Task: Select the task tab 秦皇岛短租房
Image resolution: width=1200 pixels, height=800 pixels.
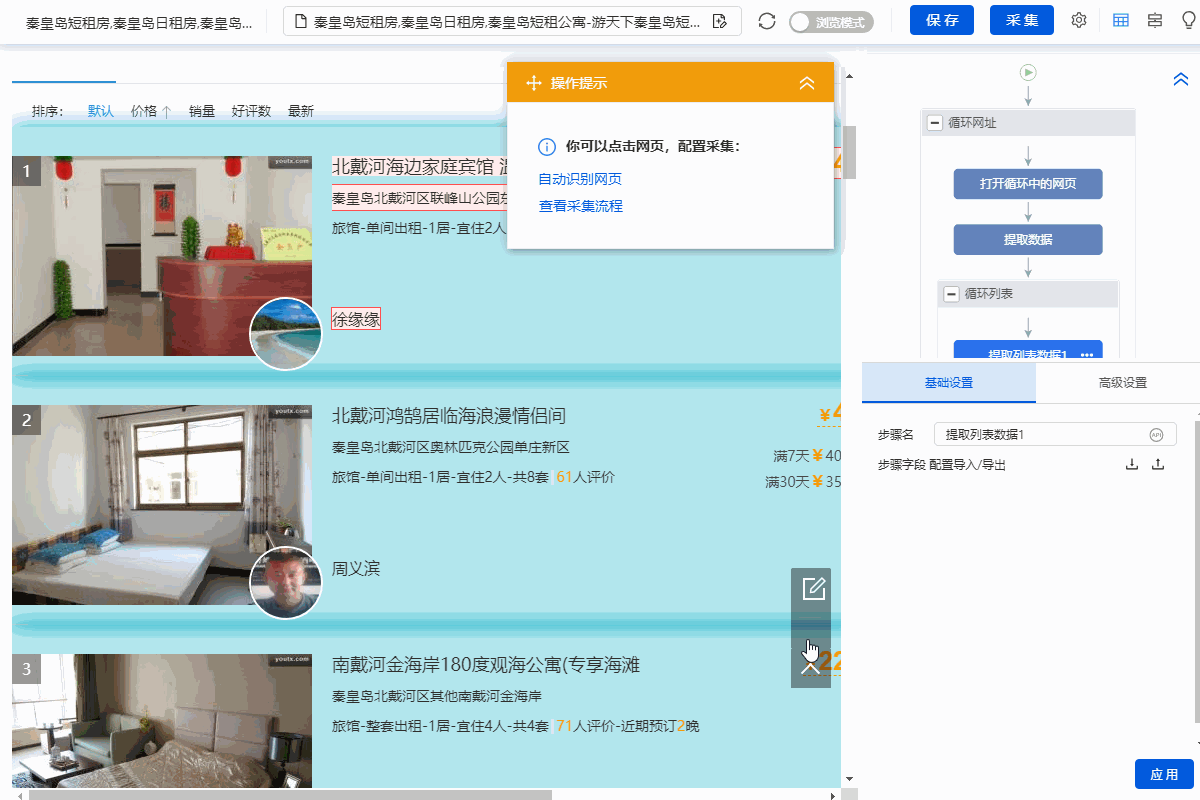Action: tap(139, 22)
